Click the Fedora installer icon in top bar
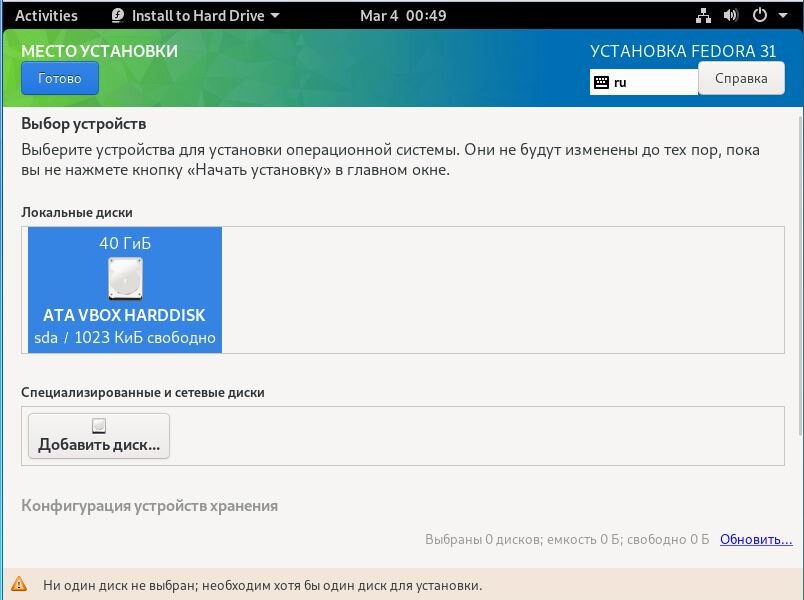 [x=117, y=15]
